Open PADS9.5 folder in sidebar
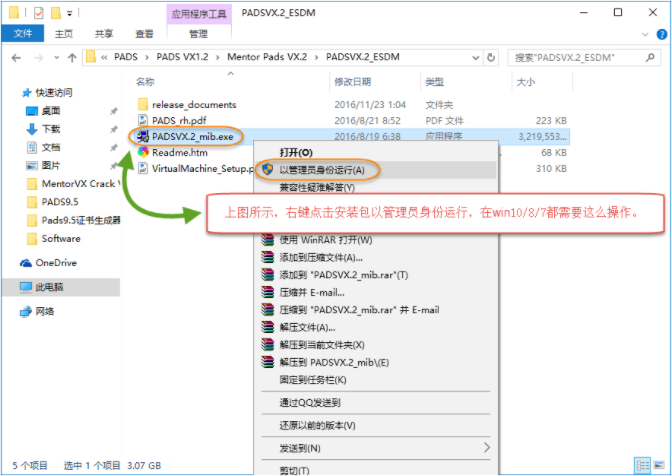The image size is (672, 476). 60,202
